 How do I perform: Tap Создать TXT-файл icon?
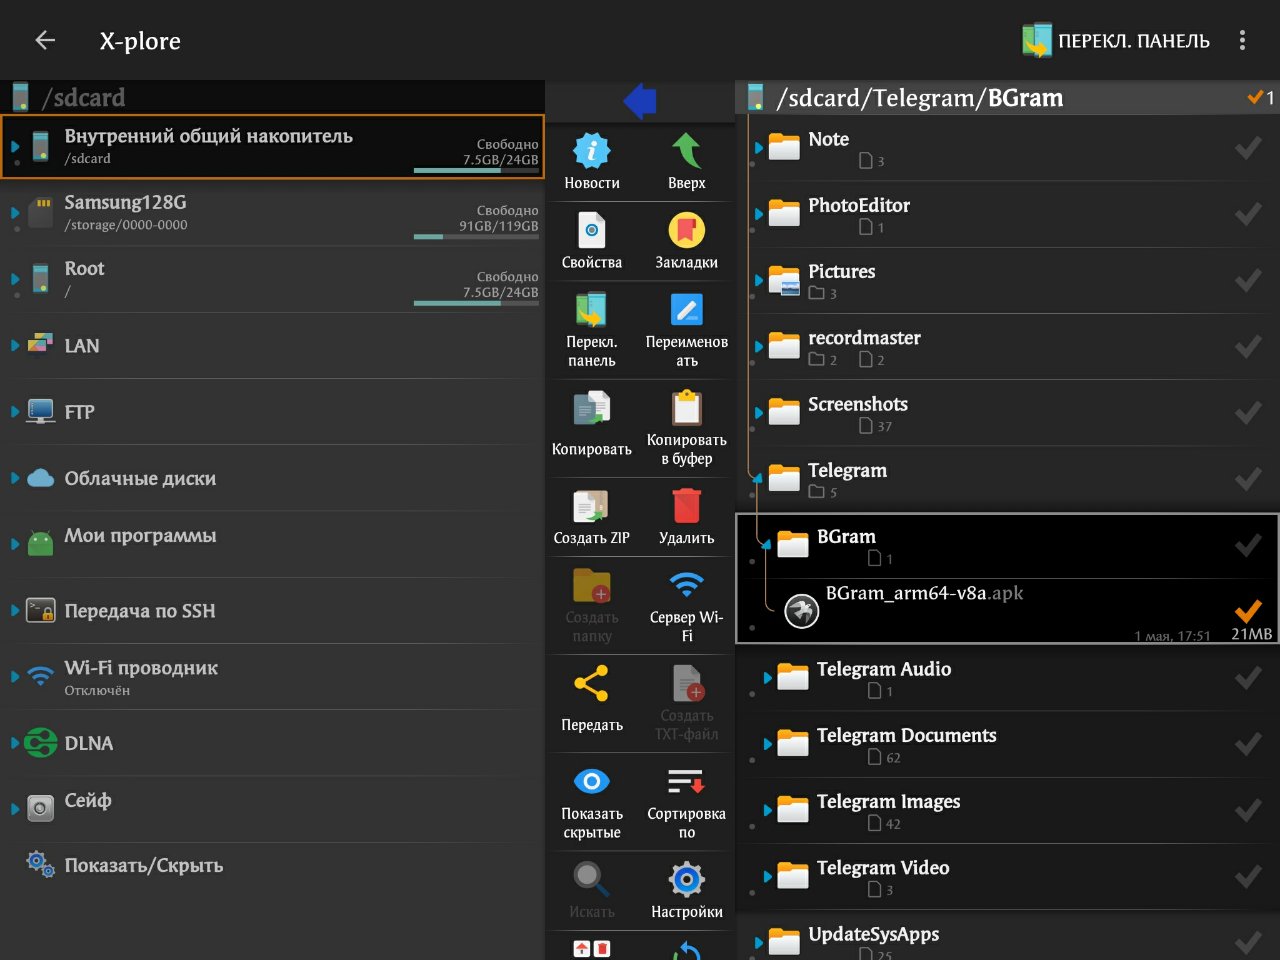[x=687, y=684]
